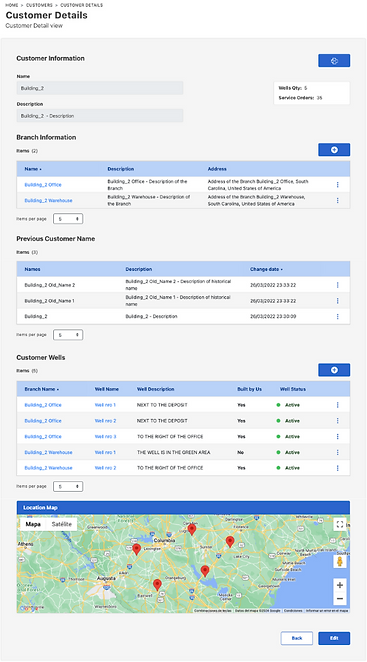Image resolution: width=367 pixels, height=662 pixels.
Task: Click Building_2 Old_Name 2 name cell
Action: (50, 285)
